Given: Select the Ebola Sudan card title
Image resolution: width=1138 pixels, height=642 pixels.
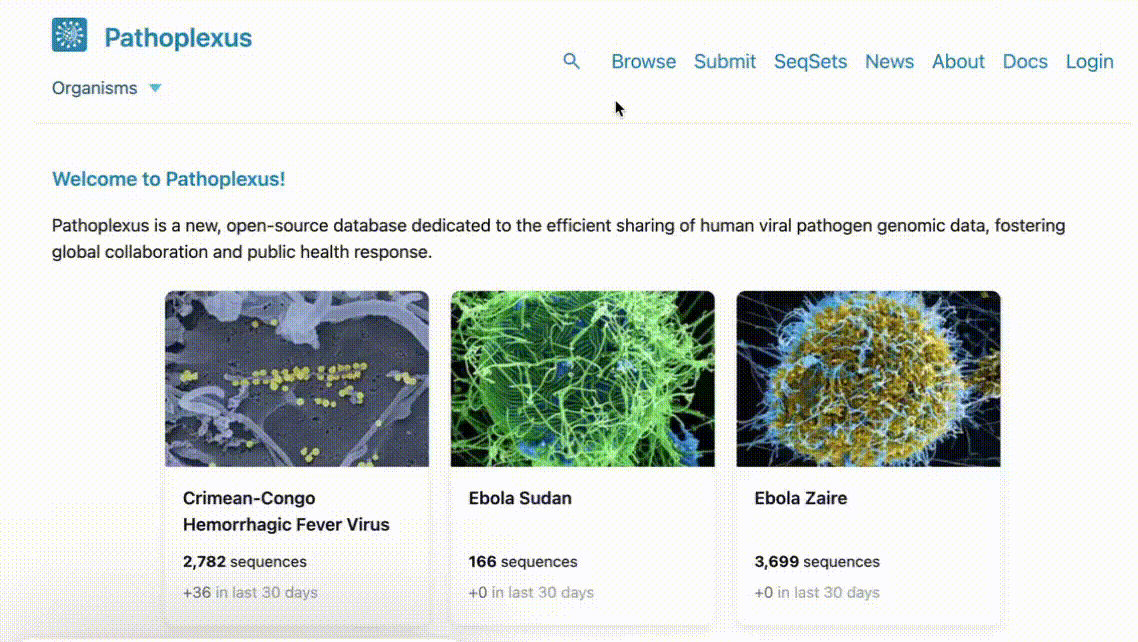Looking at the screenshot, I should coord(520,498).
